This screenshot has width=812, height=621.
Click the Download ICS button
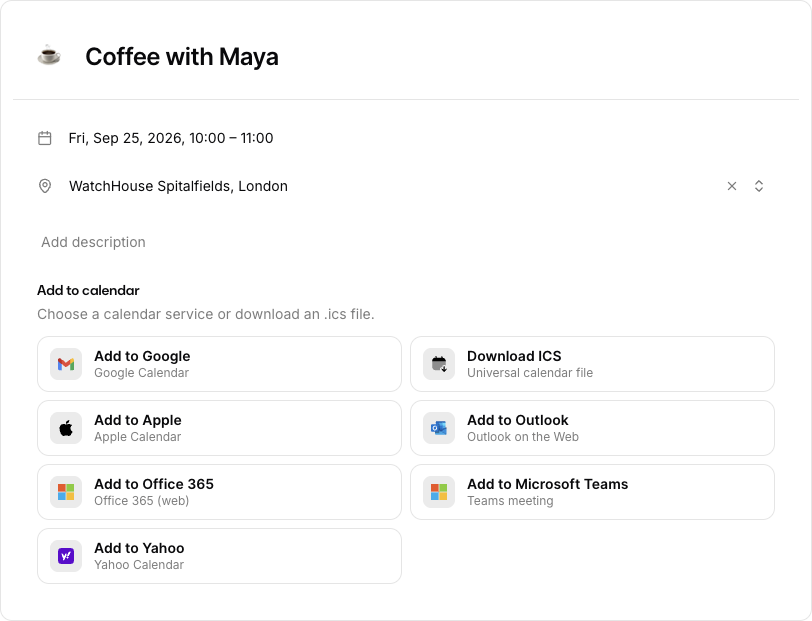(x=592, y=364)
